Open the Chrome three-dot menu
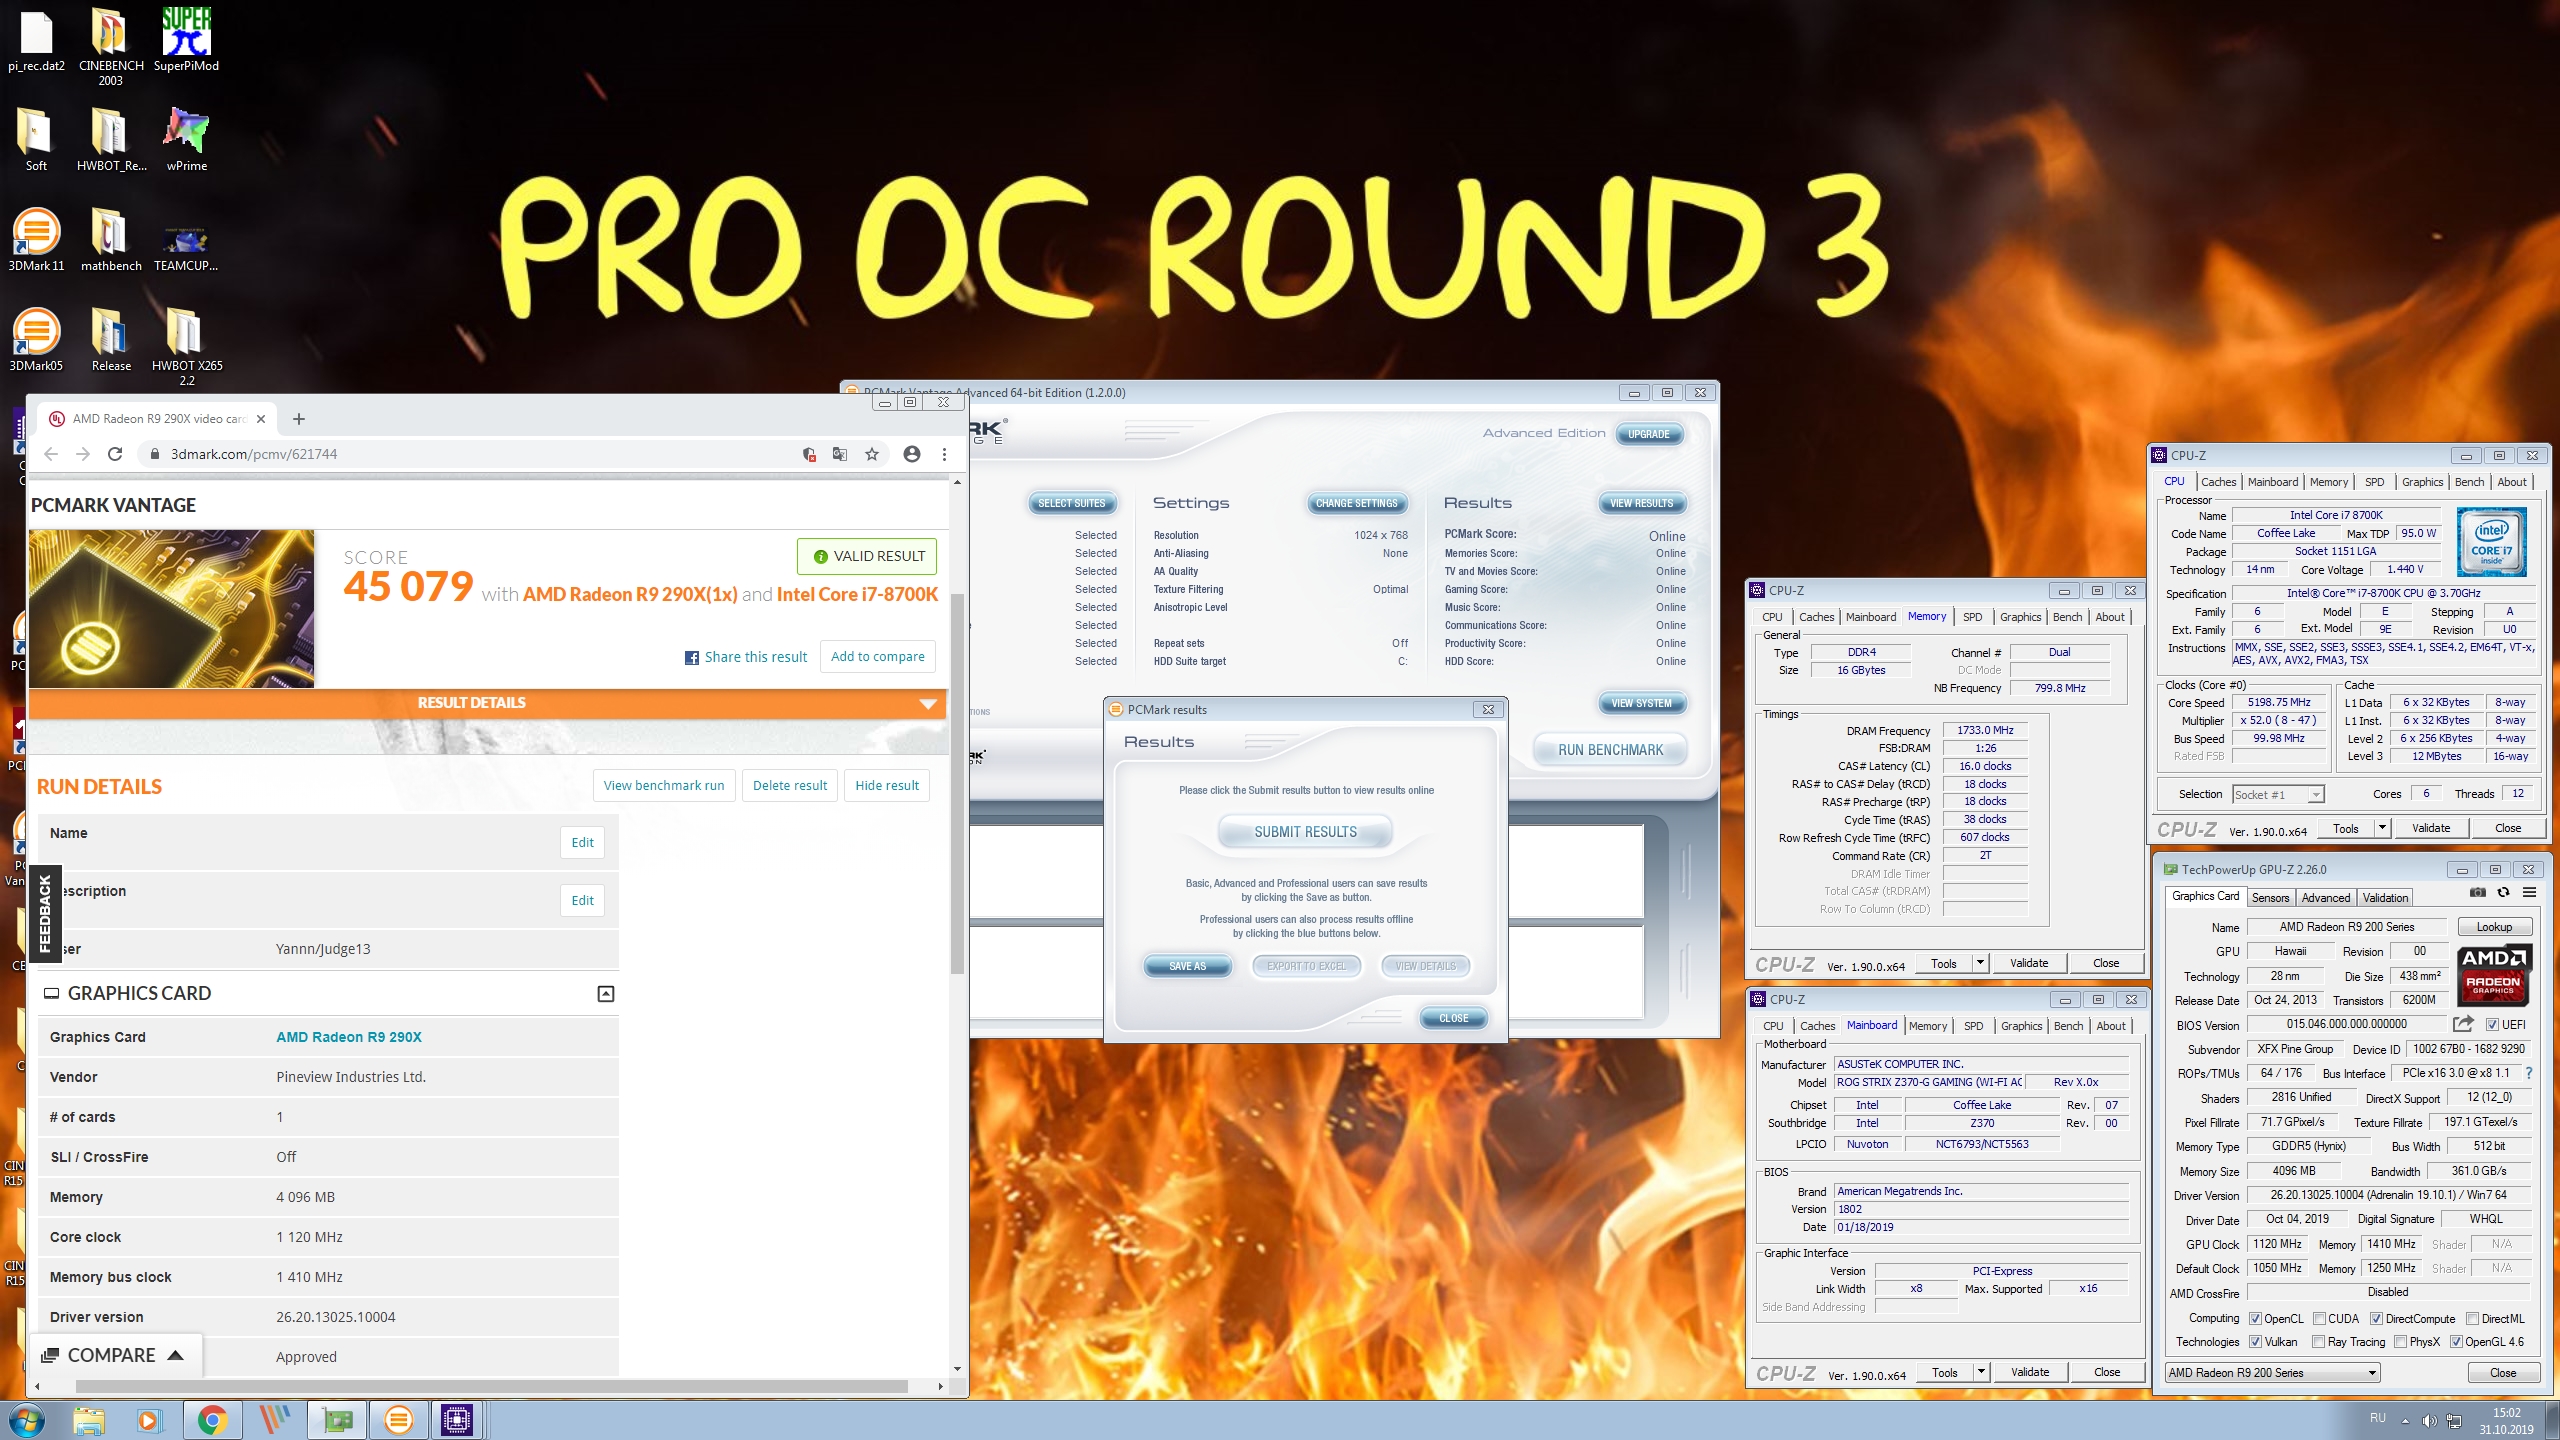Screen dimensions: 2560x1440 944,454
